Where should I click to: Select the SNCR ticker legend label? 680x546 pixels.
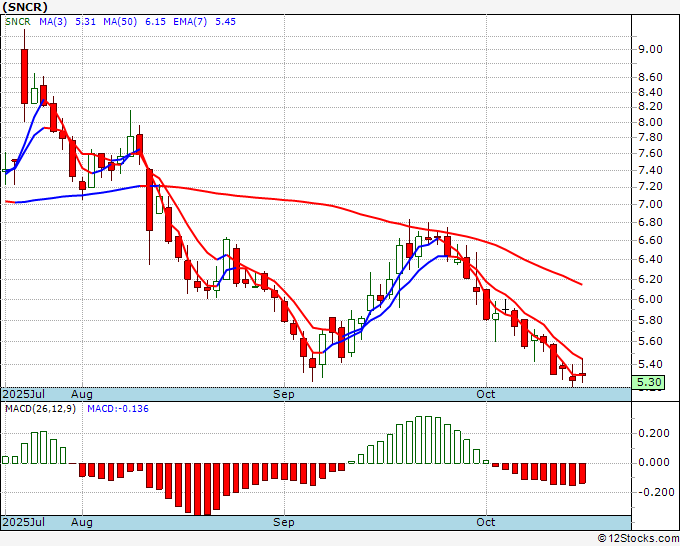18,22
